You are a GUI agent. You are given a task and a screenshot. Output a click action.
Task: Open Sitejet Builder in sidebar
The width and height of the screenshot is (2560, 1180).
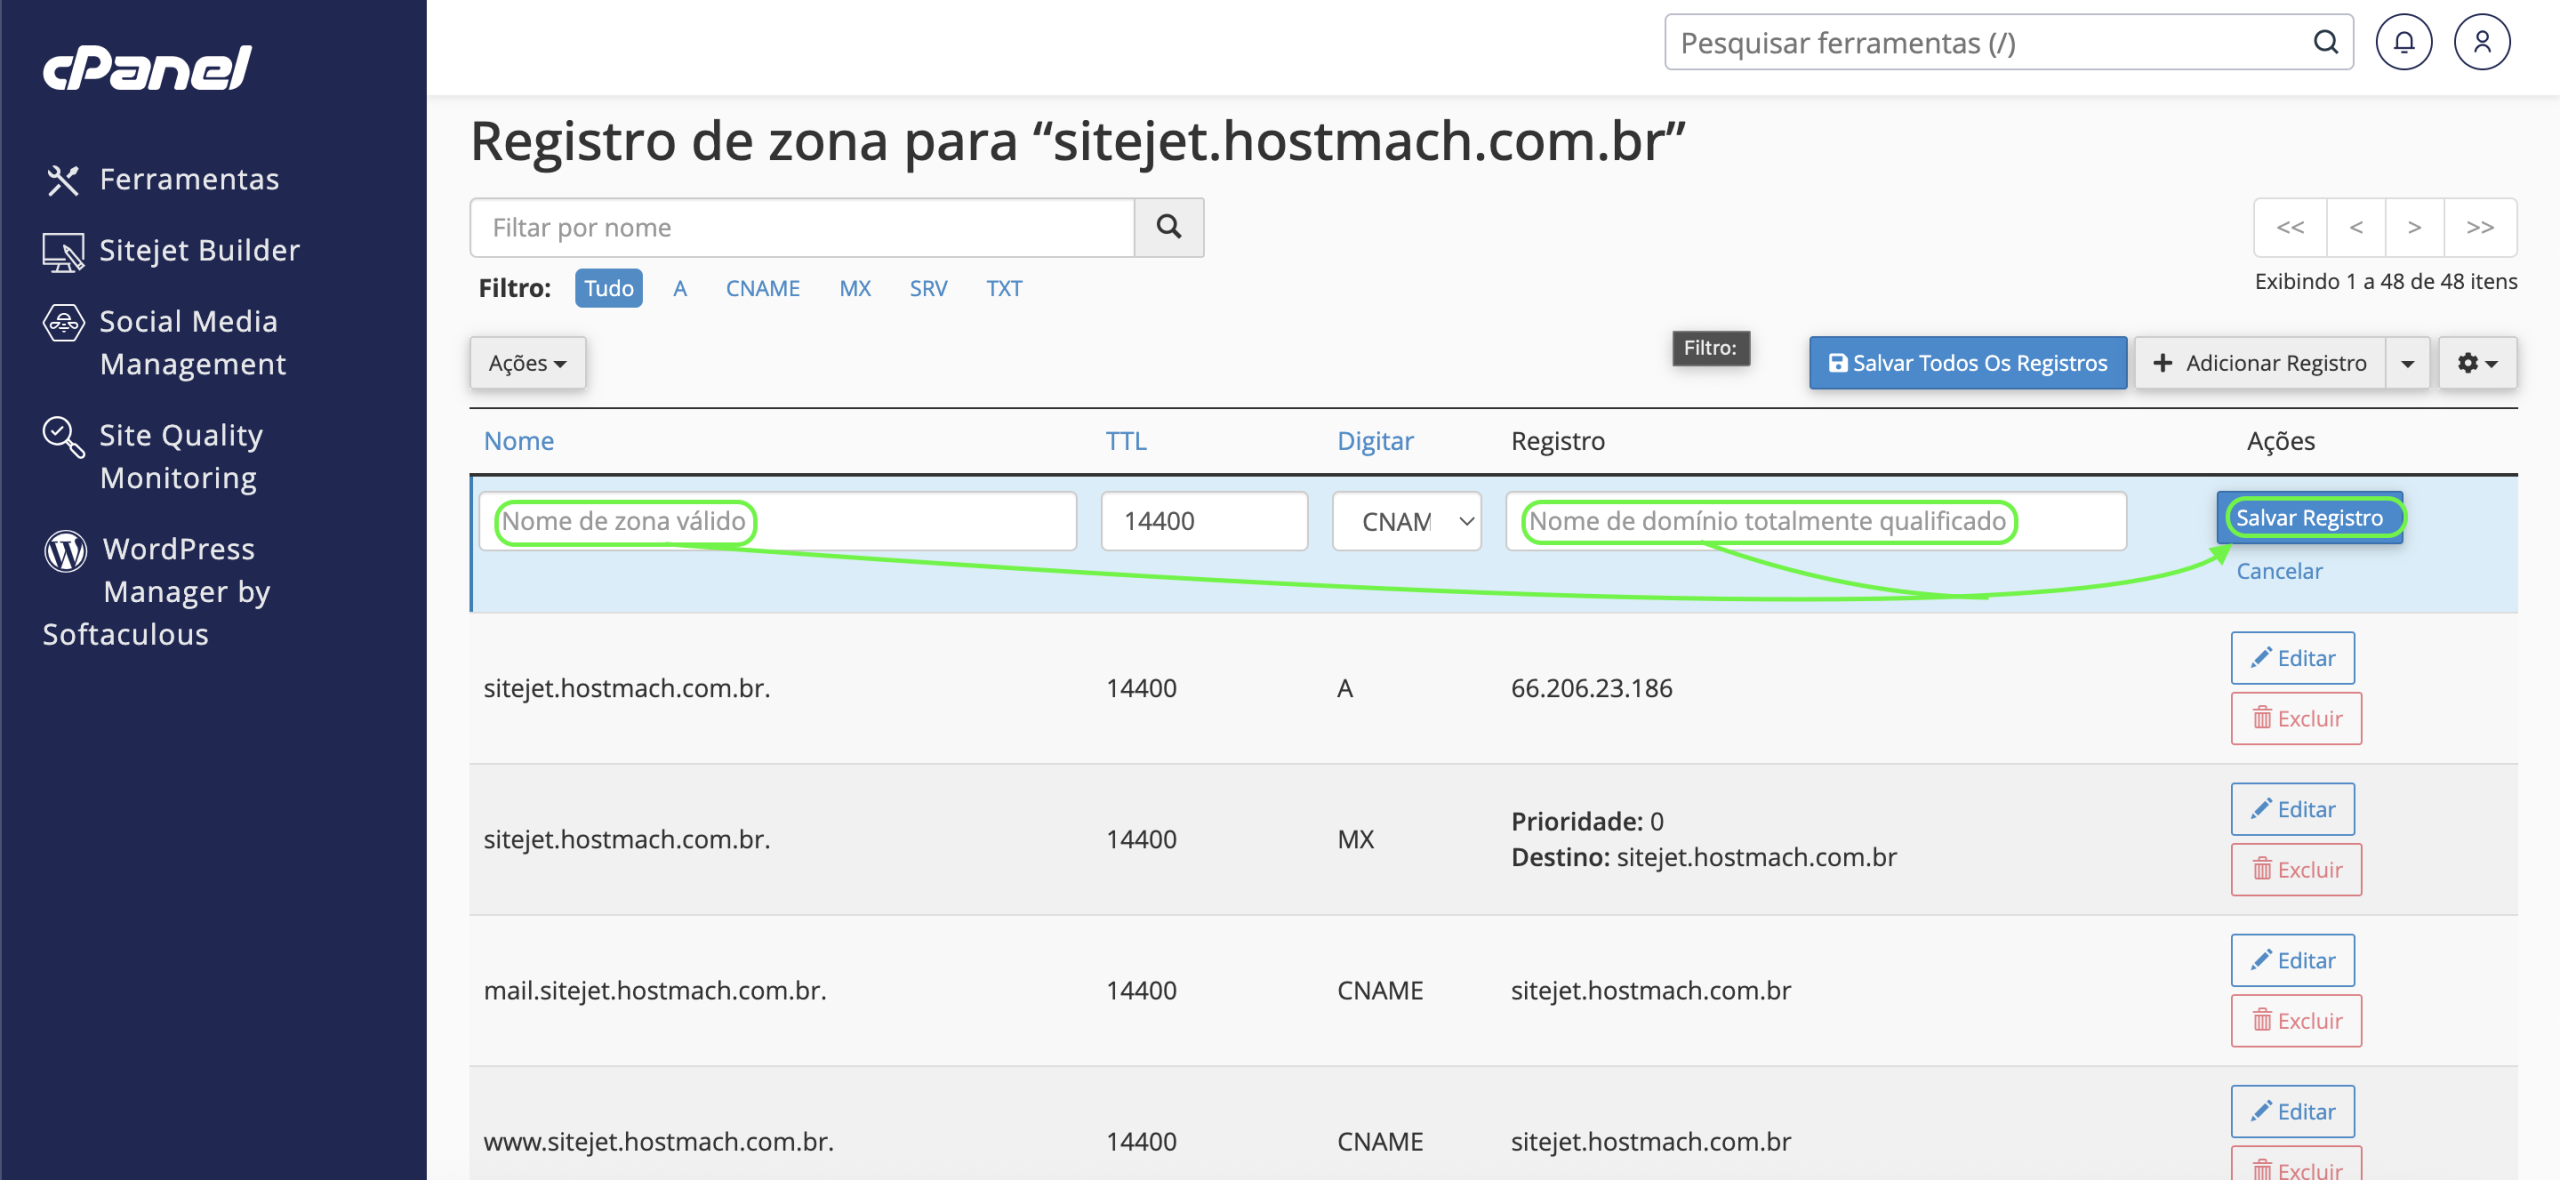tap(171, 251)
